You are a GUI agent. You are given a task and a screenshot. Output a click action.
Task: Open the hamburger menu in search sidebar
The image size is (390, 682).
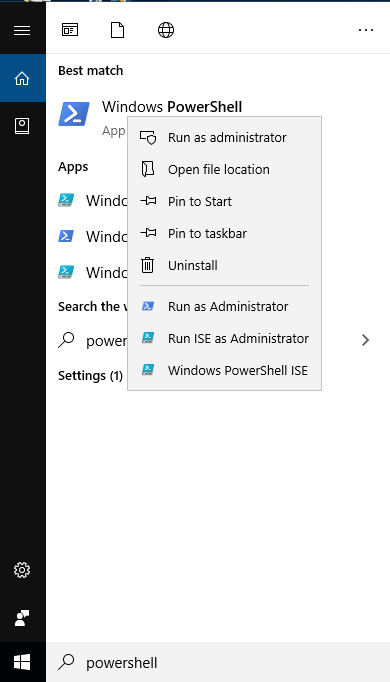22,30
